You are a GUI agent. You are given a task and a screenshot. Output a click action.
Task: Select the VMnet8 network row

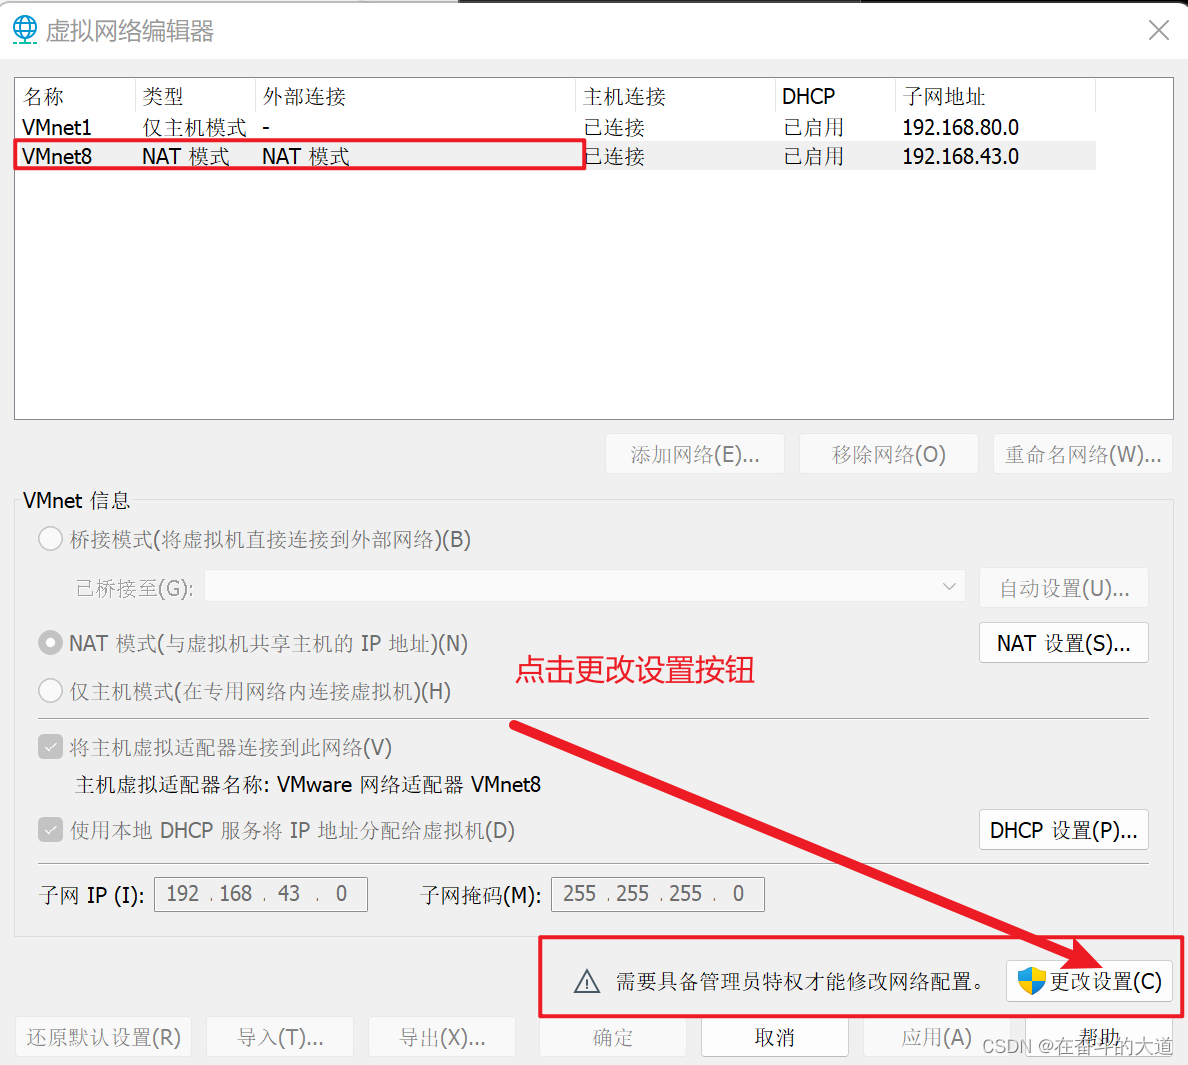click(x=555, y=156)
